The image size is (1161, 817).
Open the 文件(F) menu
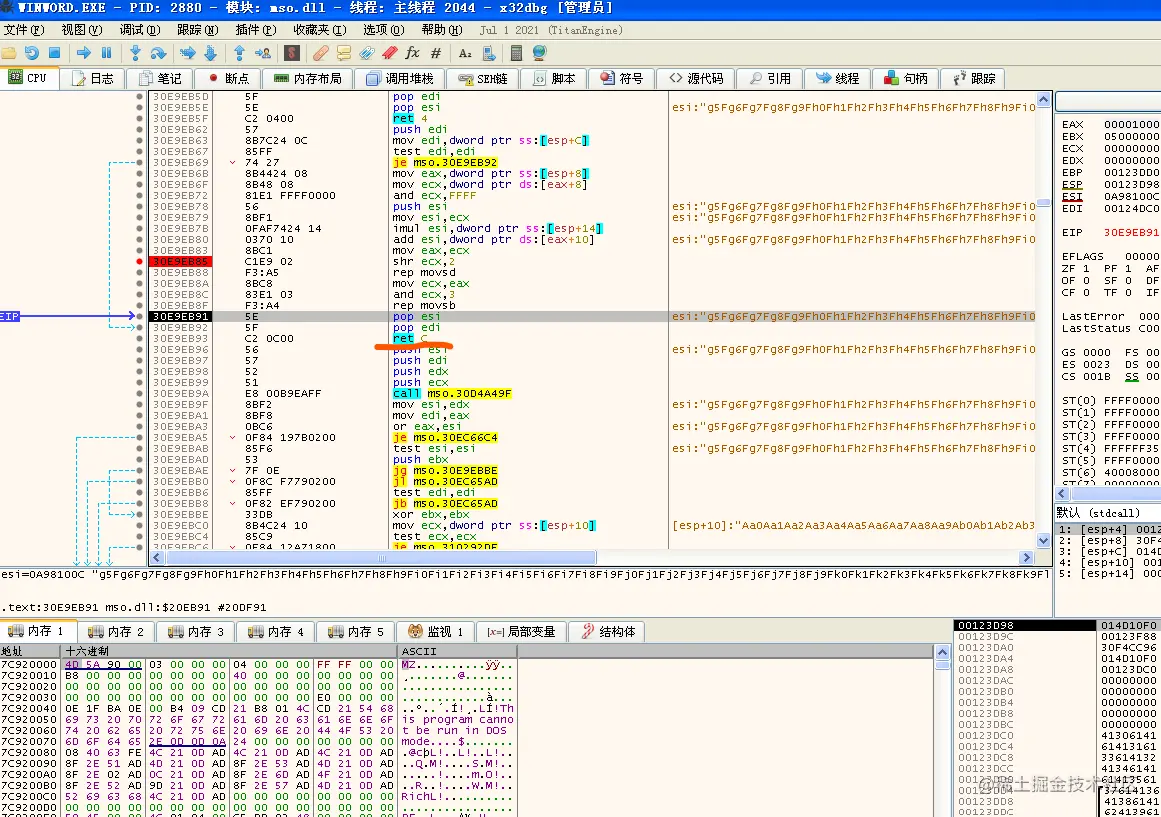pos(24,30)
